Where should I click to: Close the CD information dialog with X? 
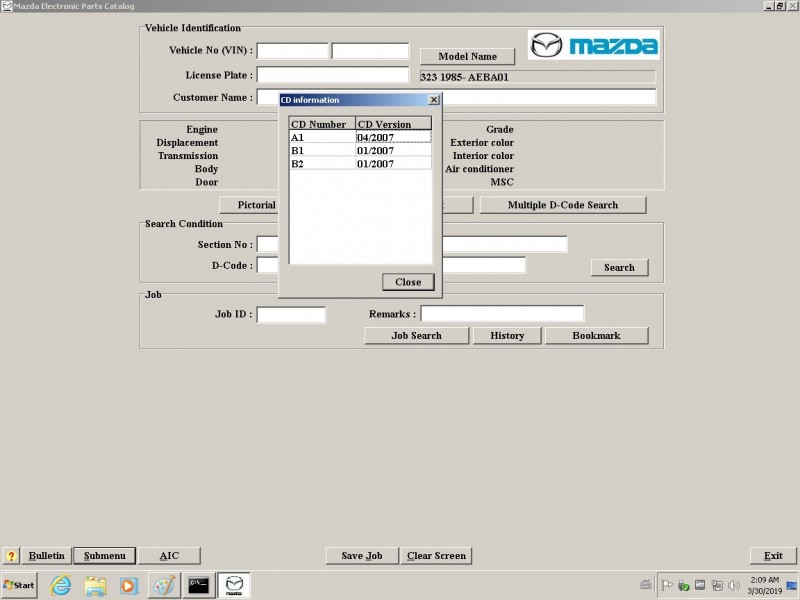(x=434, y=99)
